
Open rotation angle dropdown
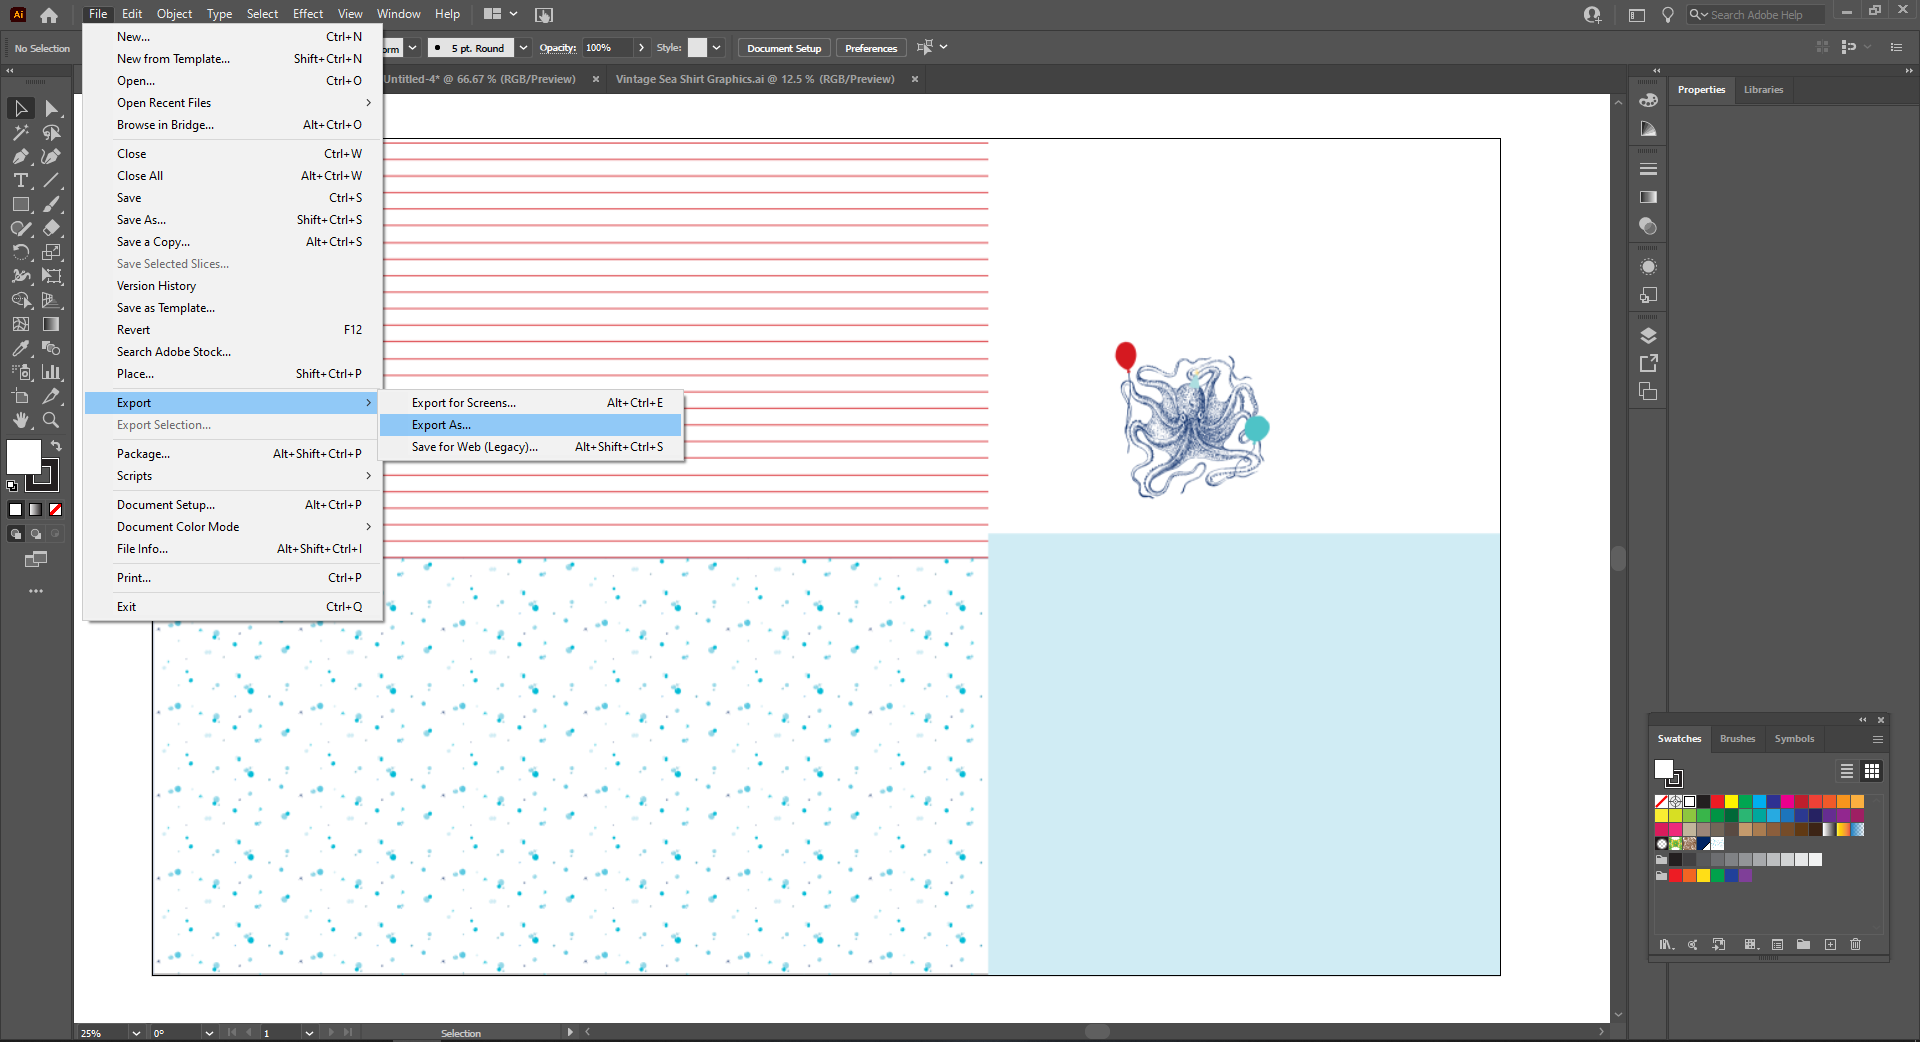tap(209, 1033)
